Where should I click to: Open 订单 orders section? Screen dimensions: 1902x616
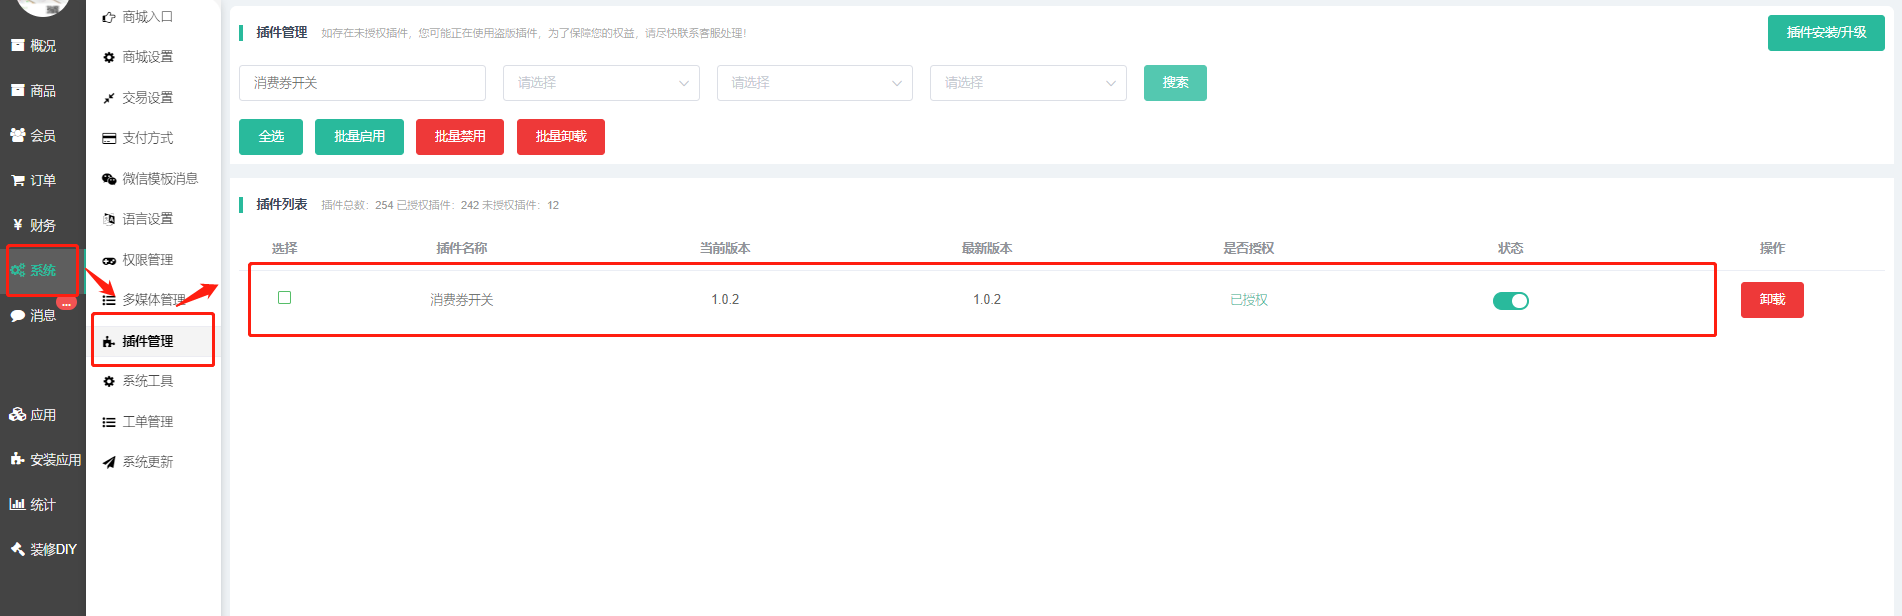pos(43,181)
